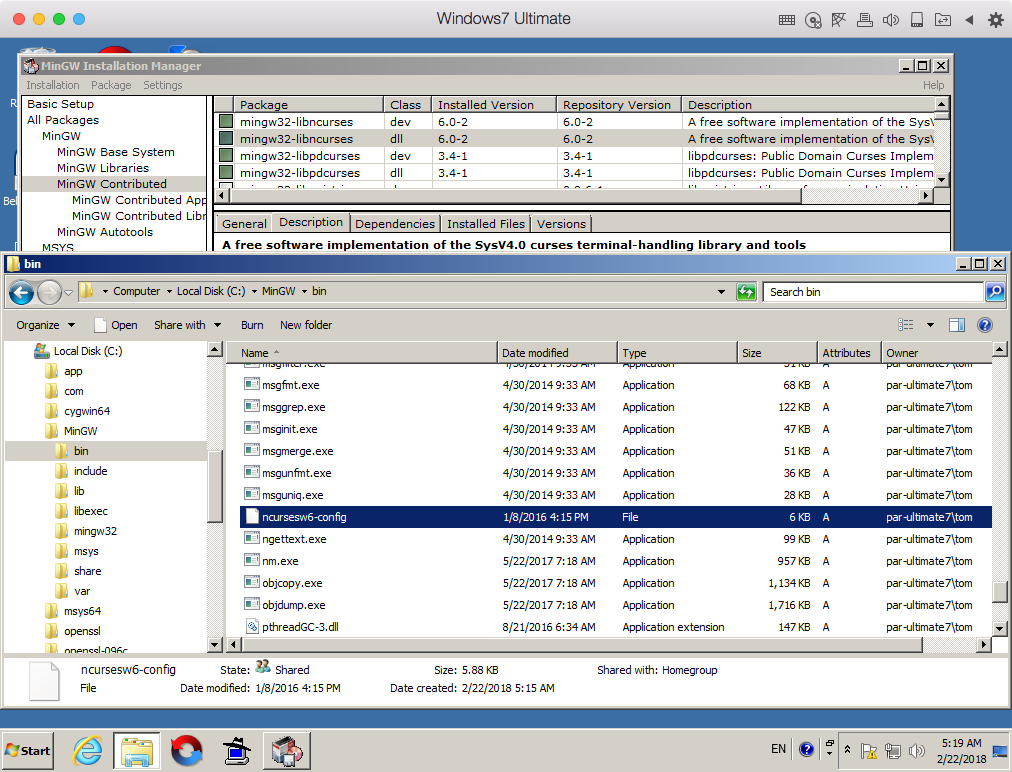Show the preview pane icon

point(956,325)
